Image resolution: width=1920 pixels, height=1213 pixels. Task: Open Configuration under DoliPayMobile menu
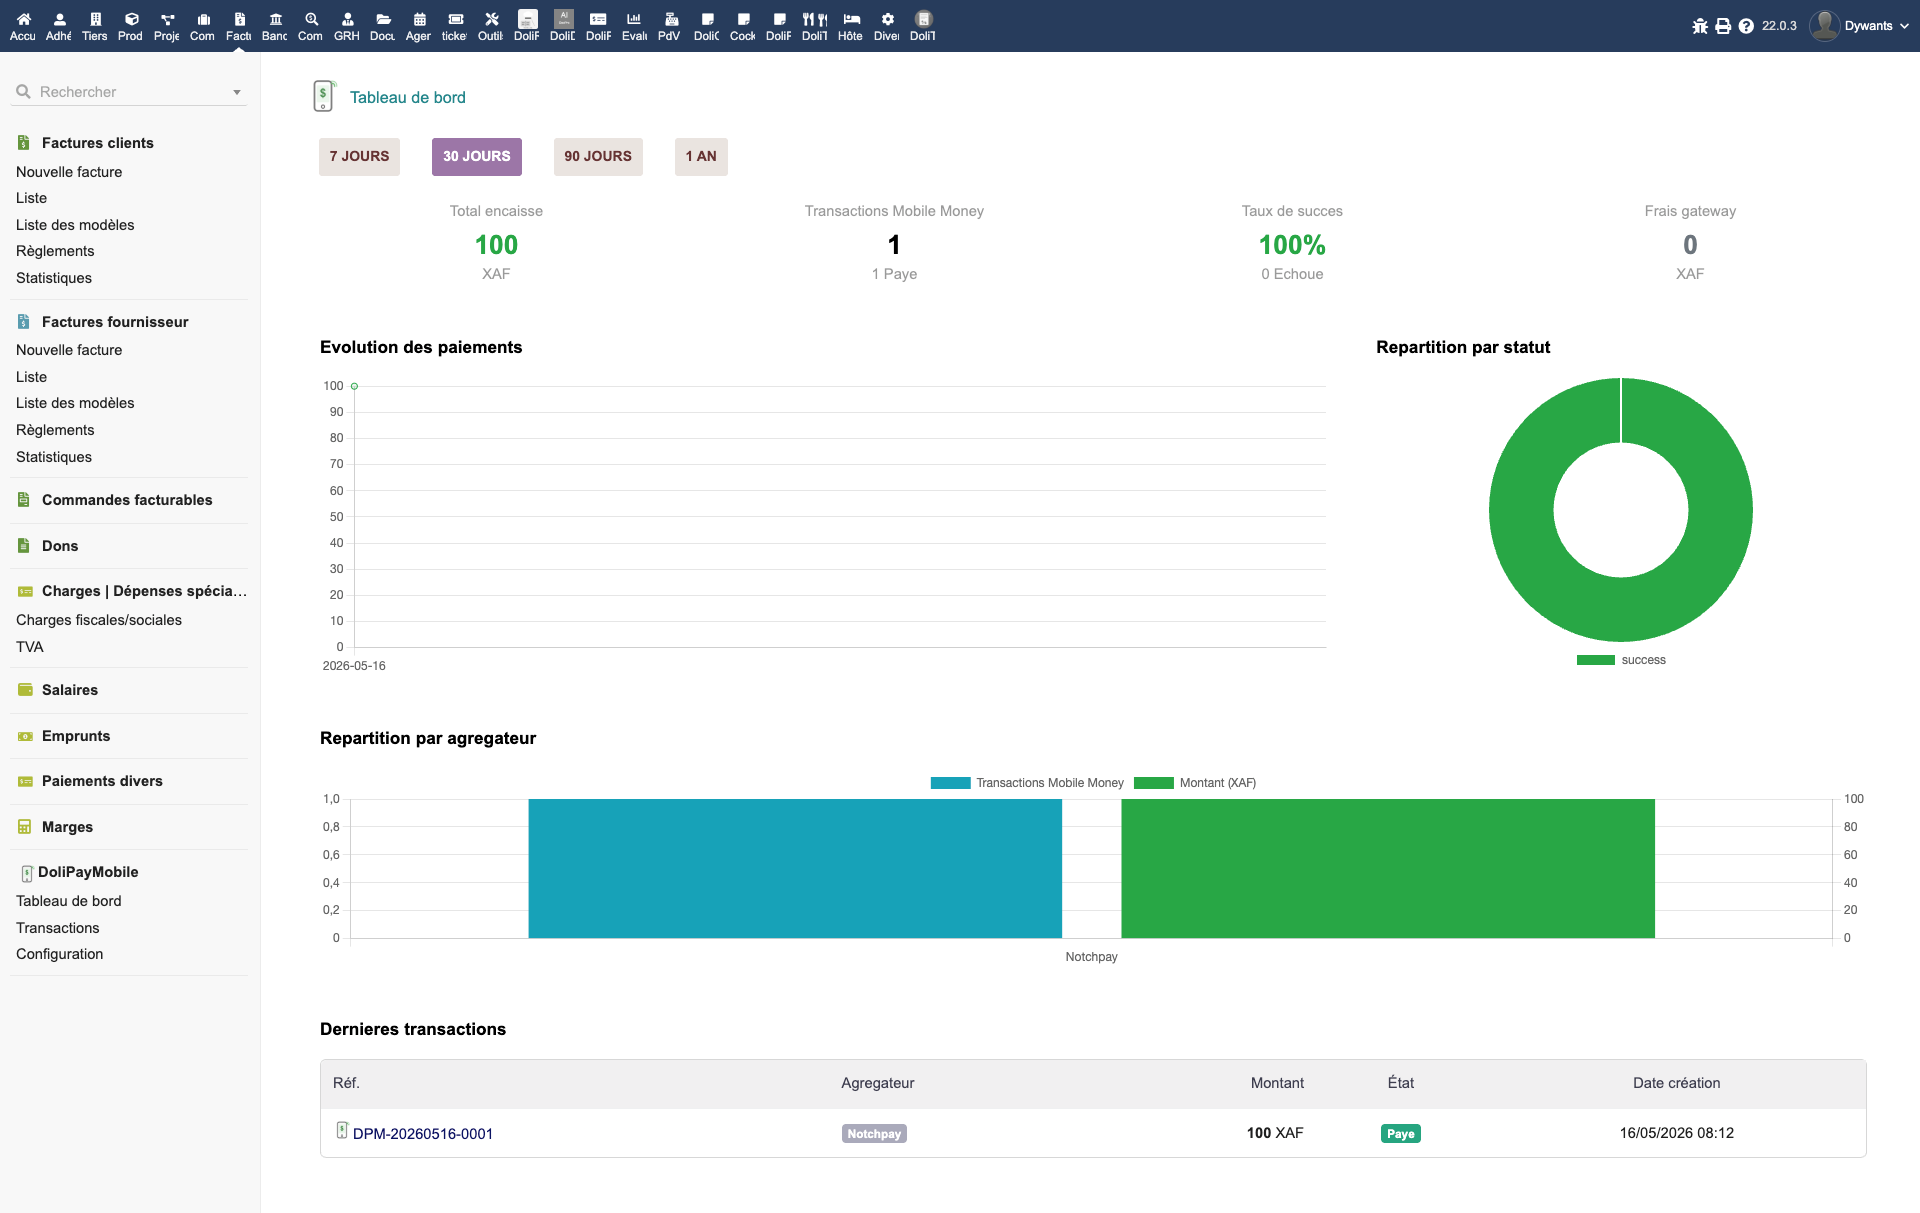[60, 954]
